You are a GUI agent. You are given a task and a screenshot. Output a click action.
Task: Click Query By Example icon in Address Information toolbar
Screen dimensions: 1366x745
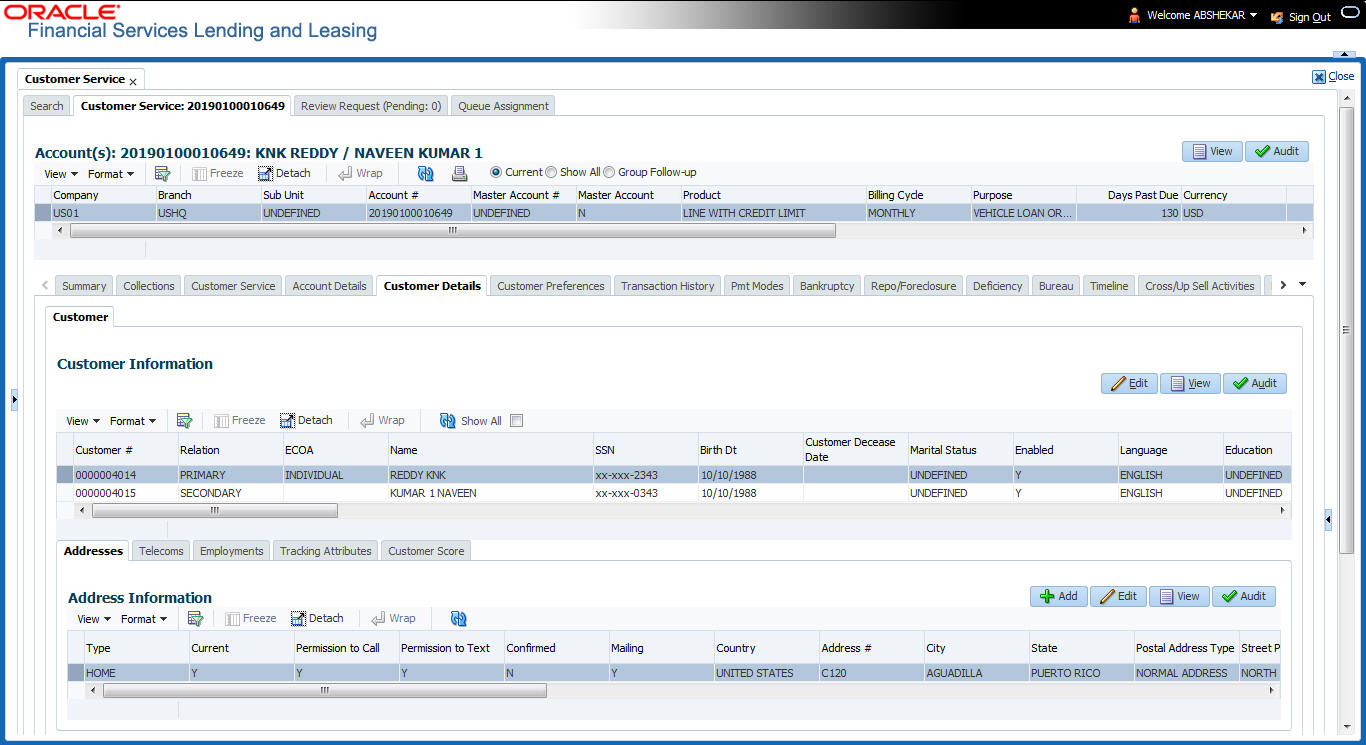195,619
